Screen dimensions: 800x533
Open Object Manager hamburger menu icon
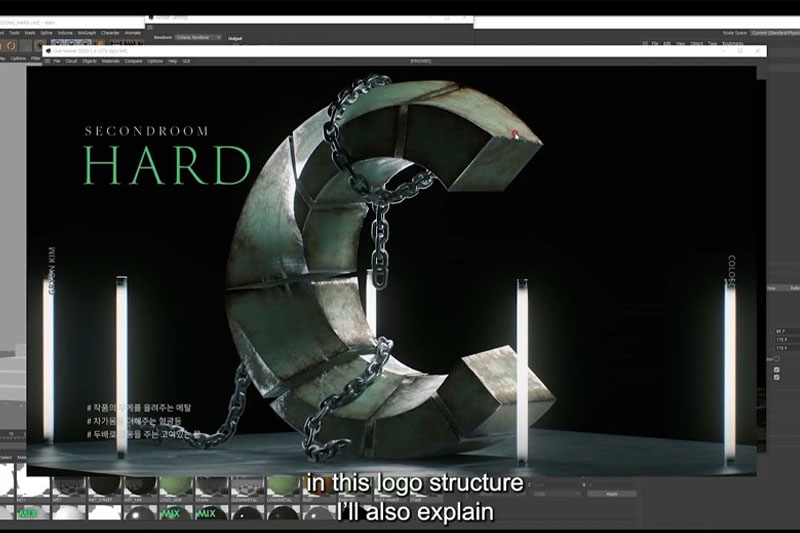645,44
